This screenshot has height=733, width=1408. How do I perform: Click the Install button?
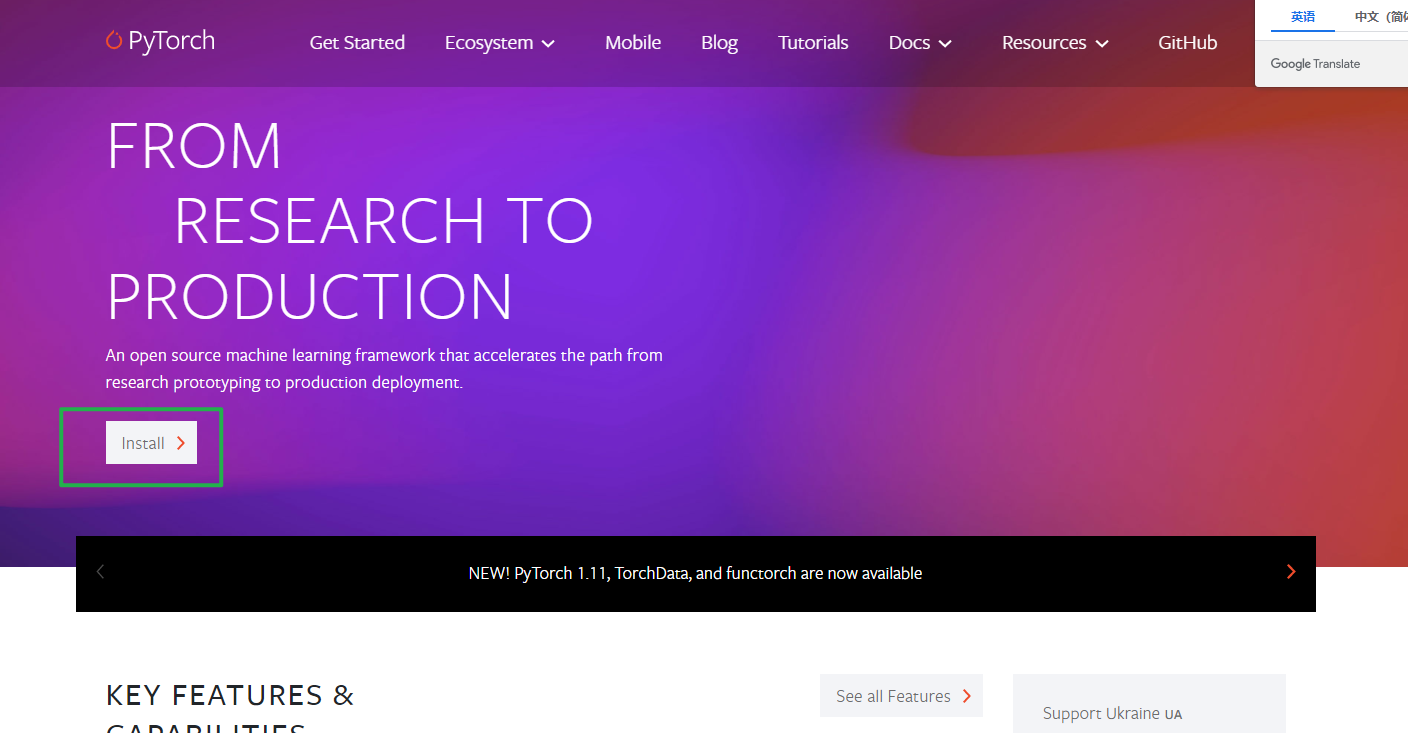[x=151, y=443]
